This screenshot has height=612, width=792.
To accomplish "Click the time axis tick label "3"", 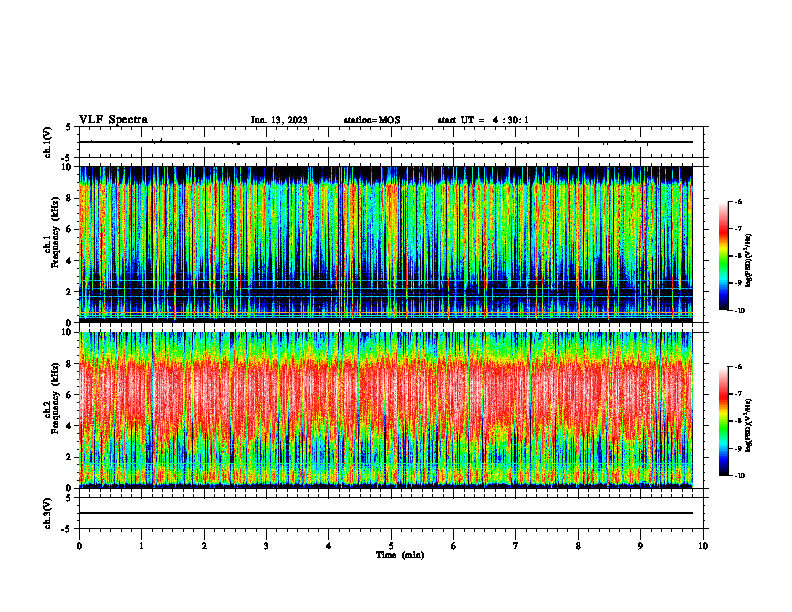I will tap(266, 546).
